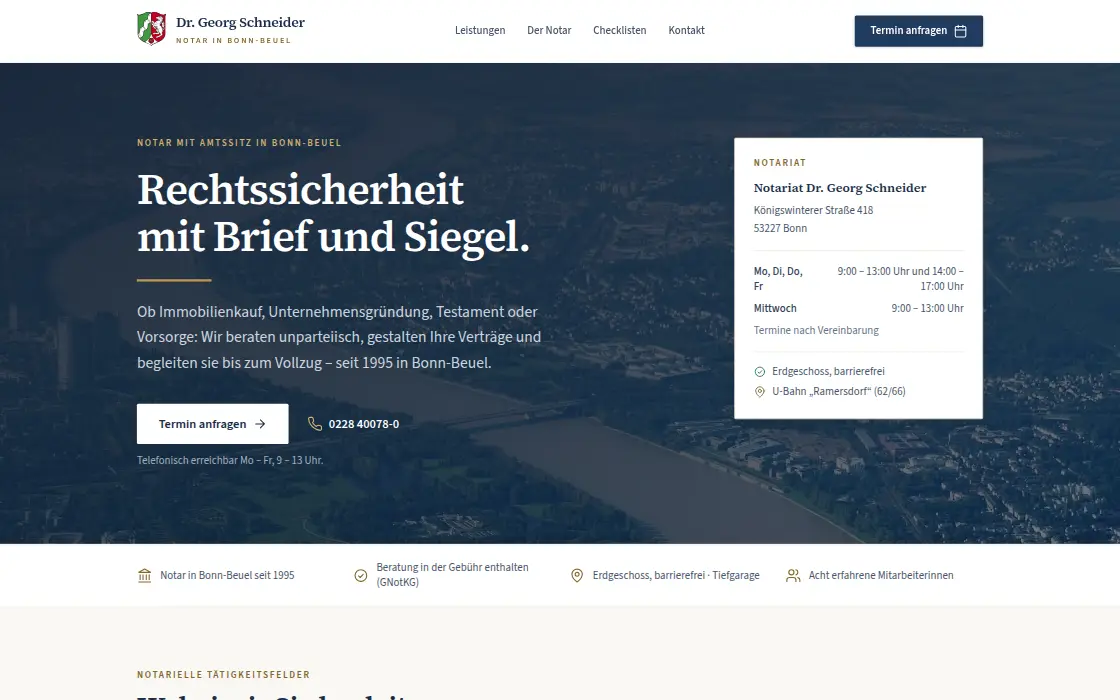Click the white hero Termin anfragen button

point(213,424)
